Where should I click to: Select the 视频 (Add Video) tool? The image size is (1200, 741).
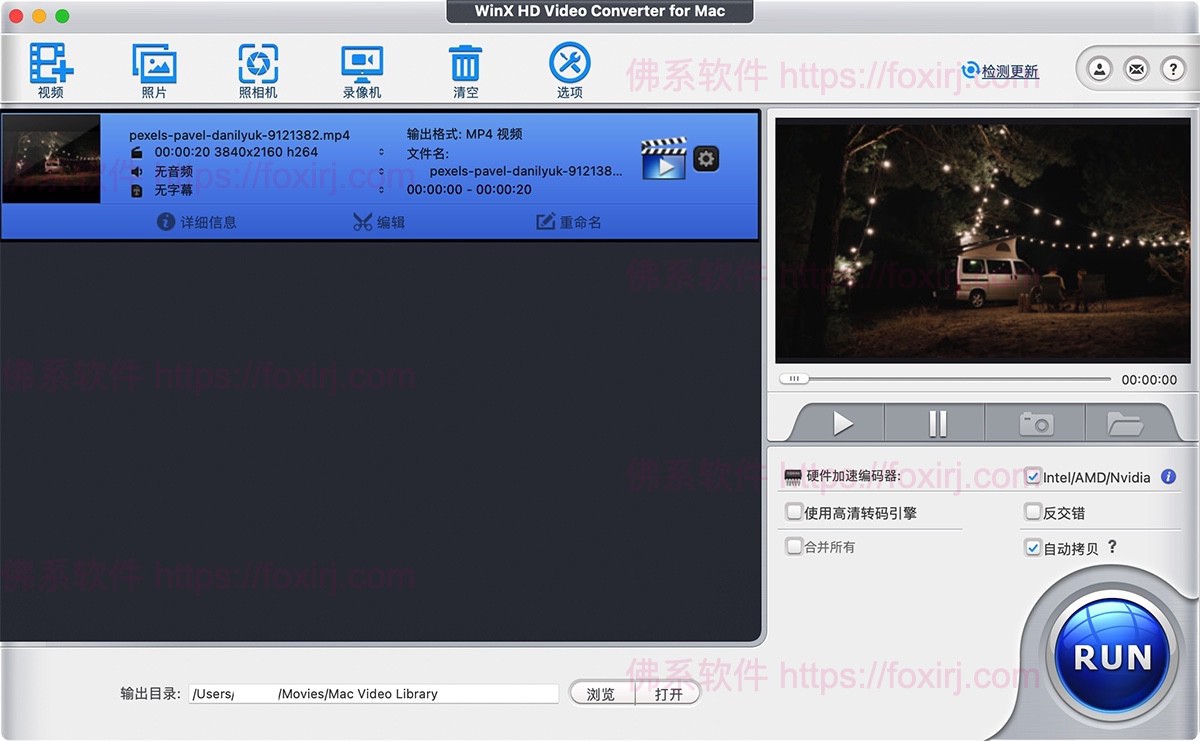pos(51,67)
